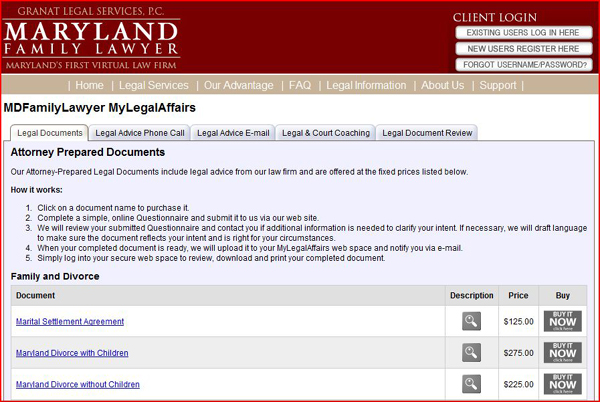Viewport: 600px width, 402px height.
Task: Click the Price column header
Action: (x=518, y=295)
